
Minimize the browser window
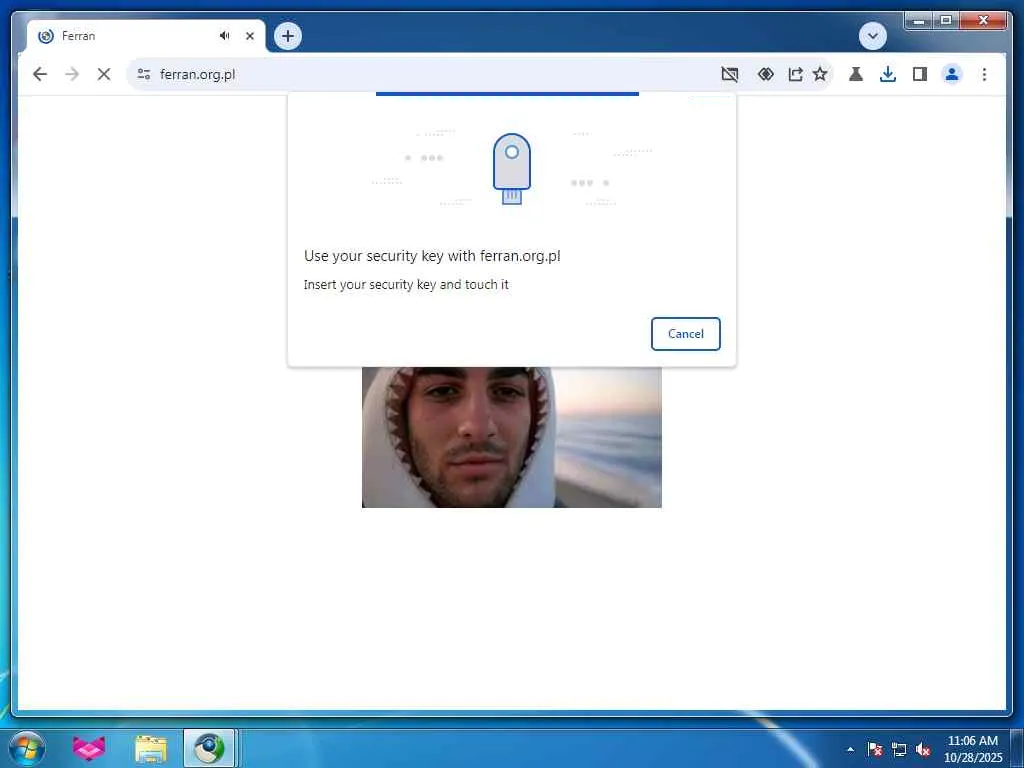click(919, 21)
